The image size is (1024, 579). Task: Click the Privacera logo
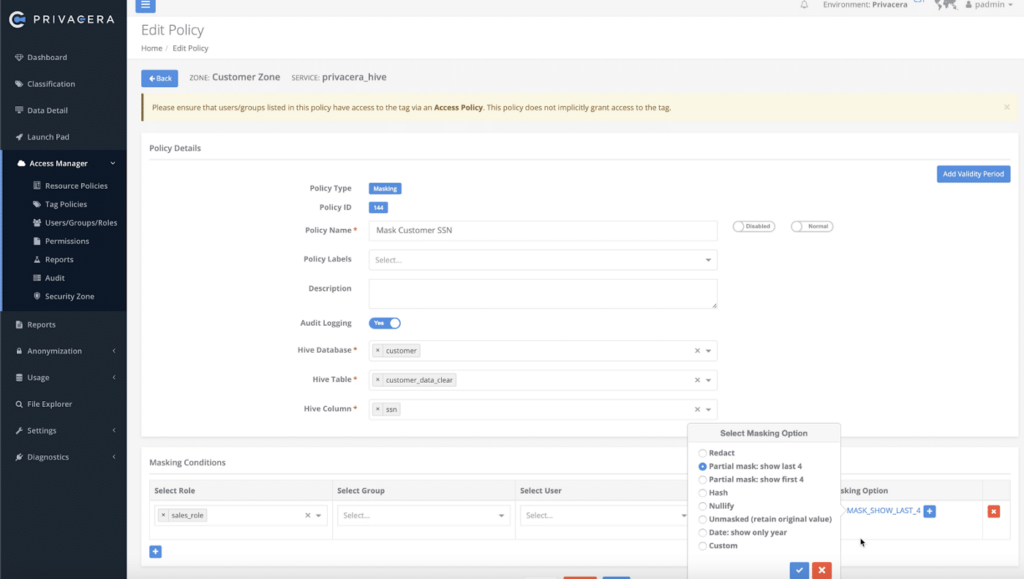click(x=60, y=18)
